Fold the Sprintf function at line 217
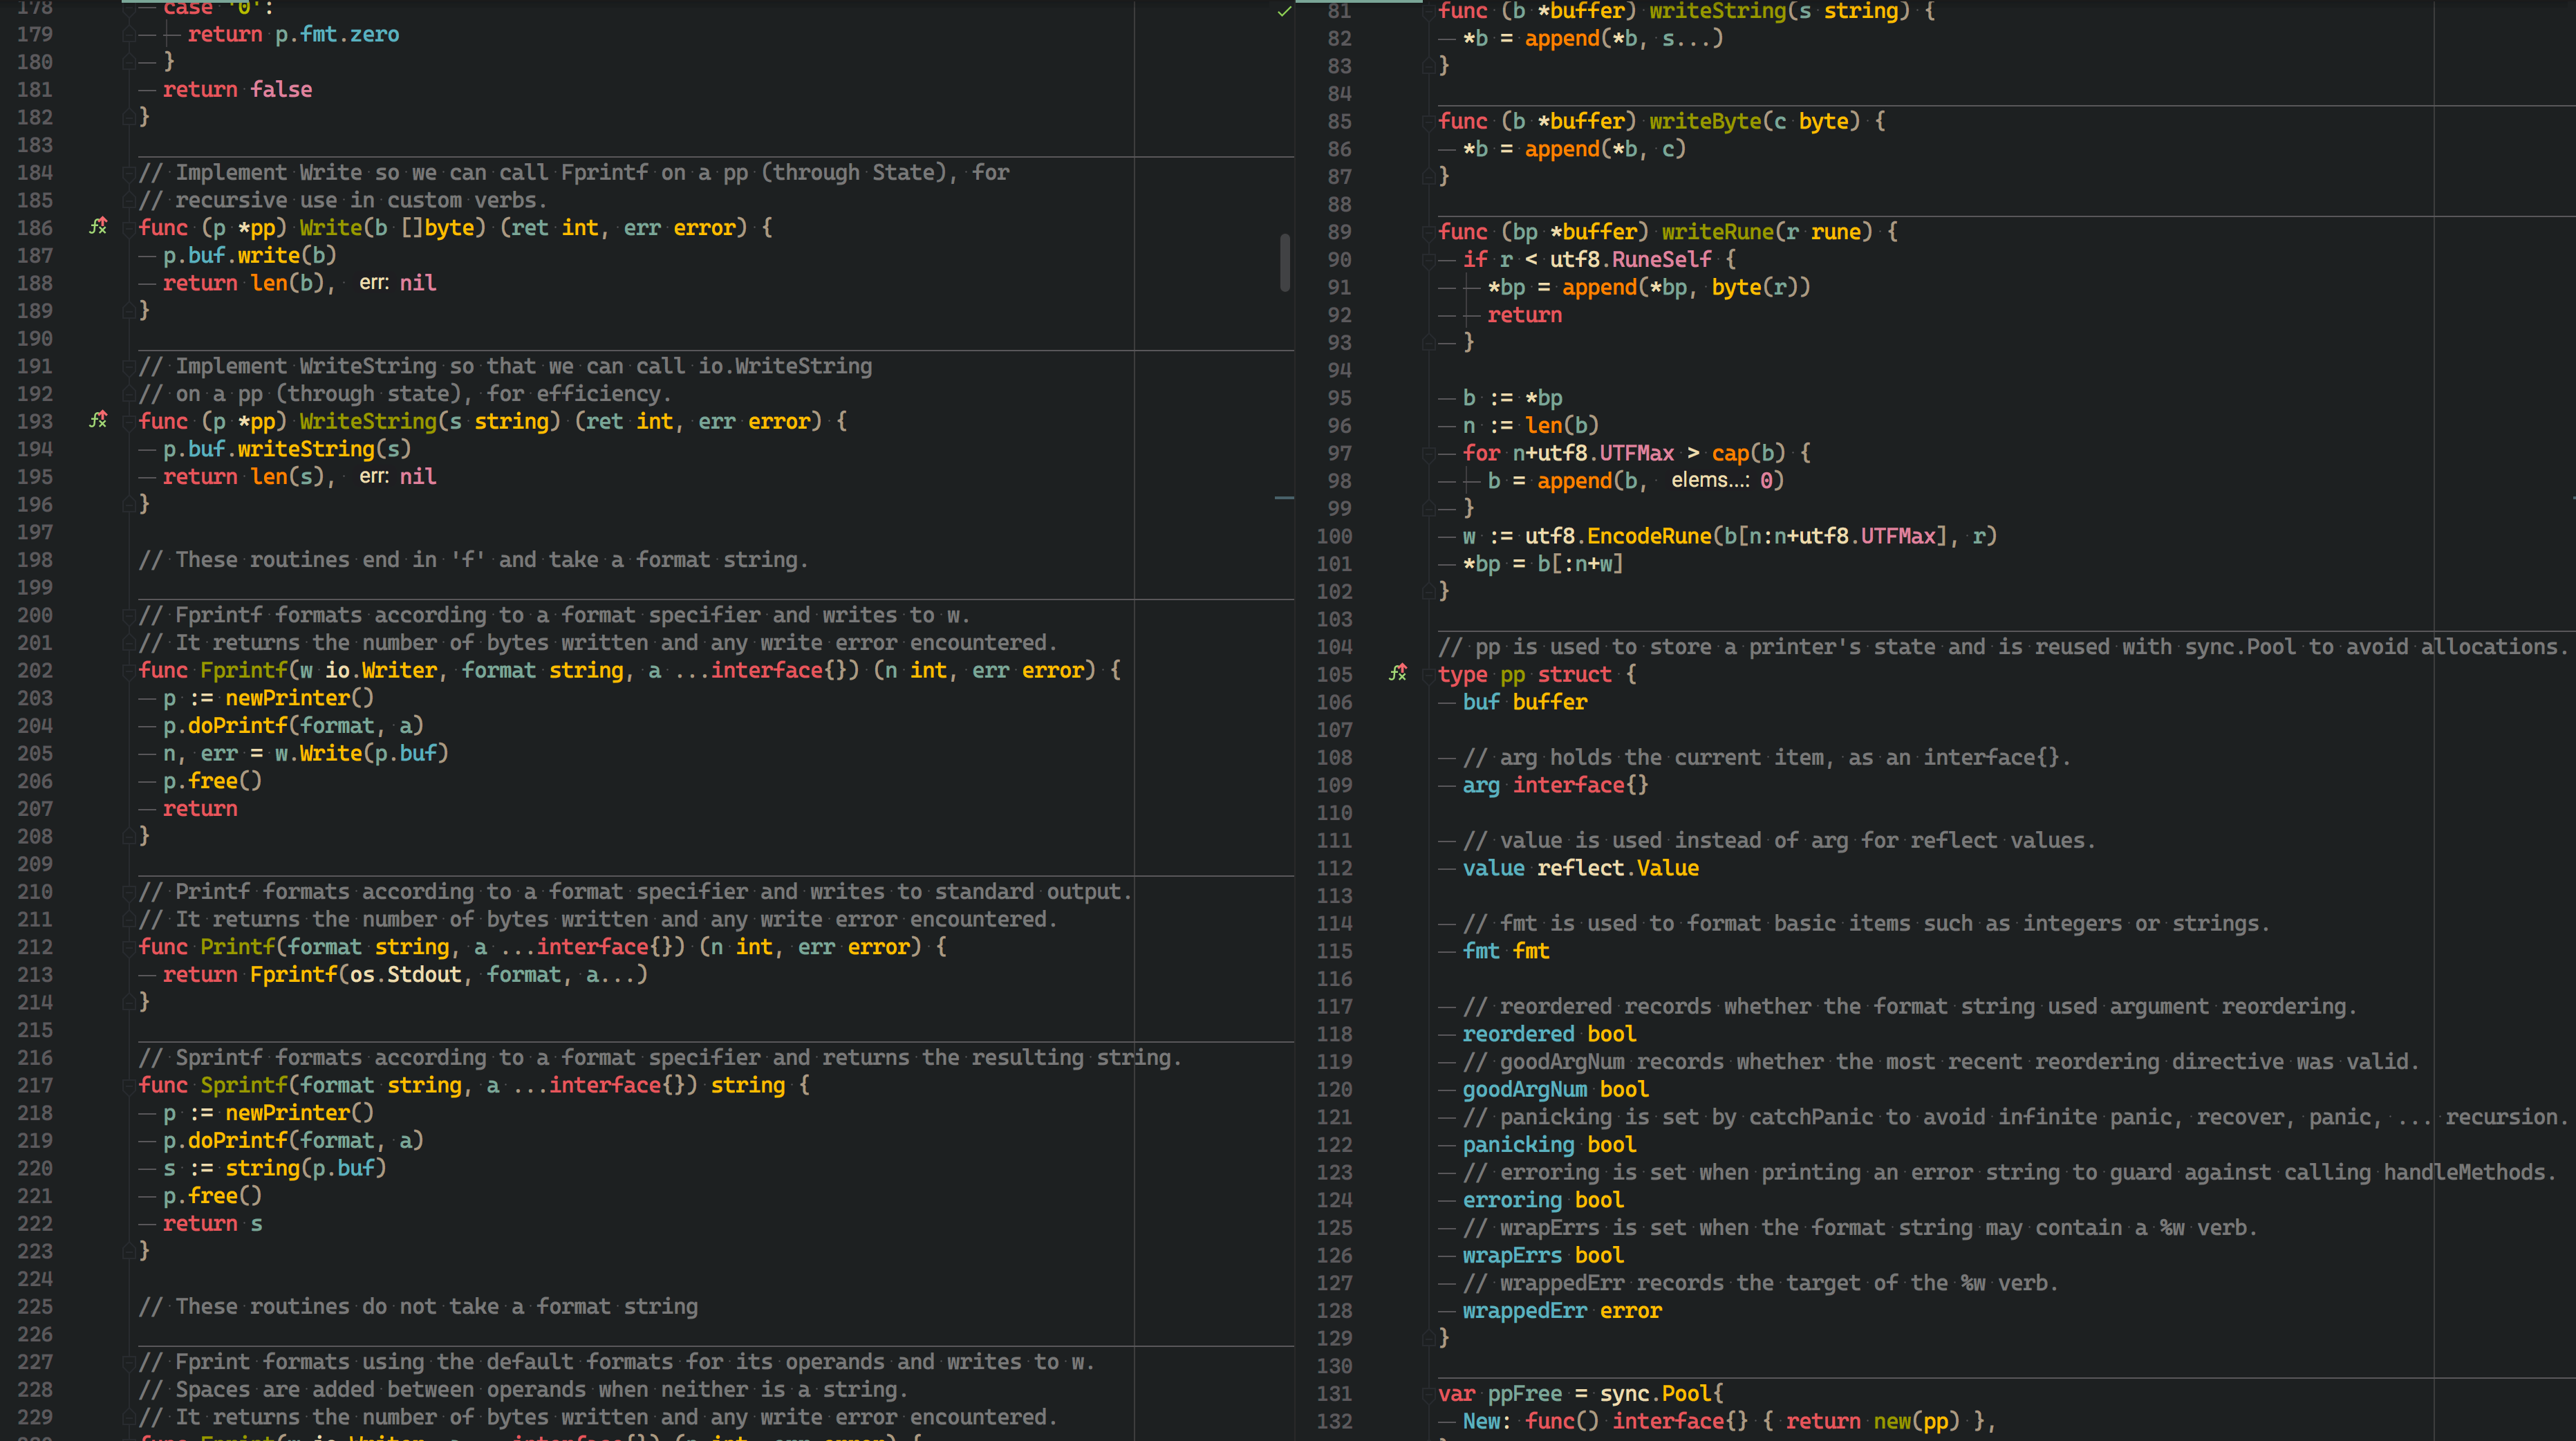 pos(128,1086)
